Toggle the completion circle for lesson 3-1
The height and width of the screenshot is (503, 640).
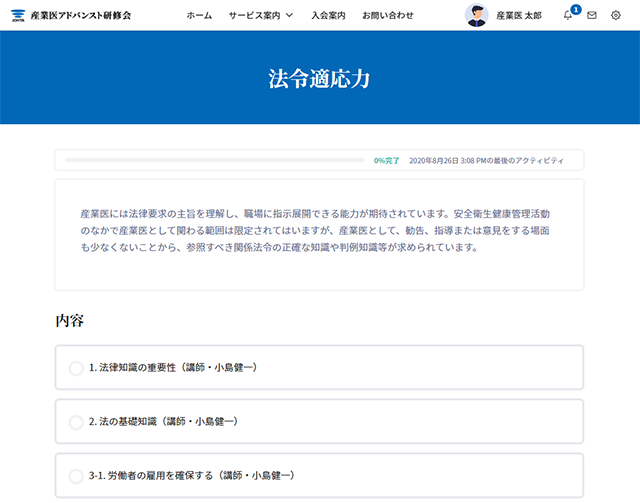[76, 476]
